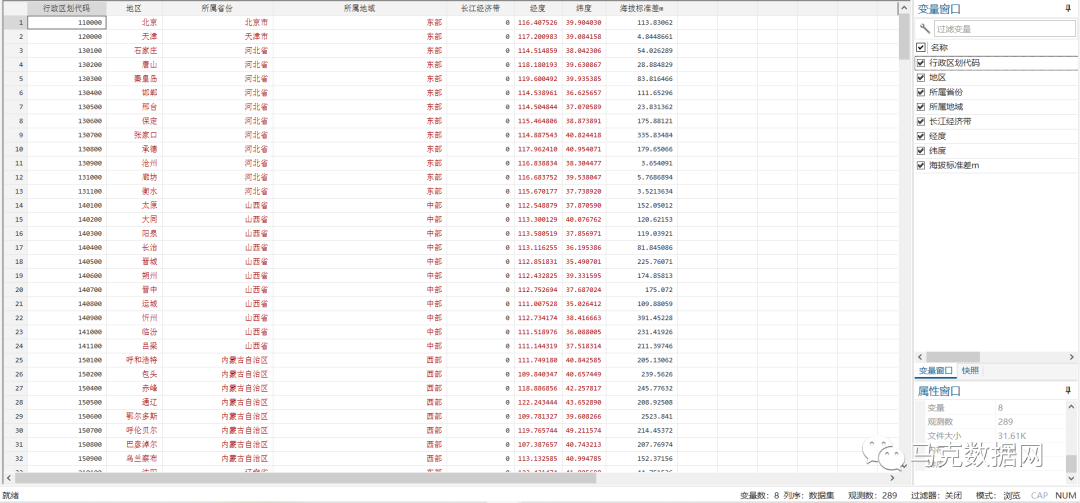Screen dimensions: 1080x503
Task: Uncheck the 纬度 variable checkbox
Action: (921, 150)
